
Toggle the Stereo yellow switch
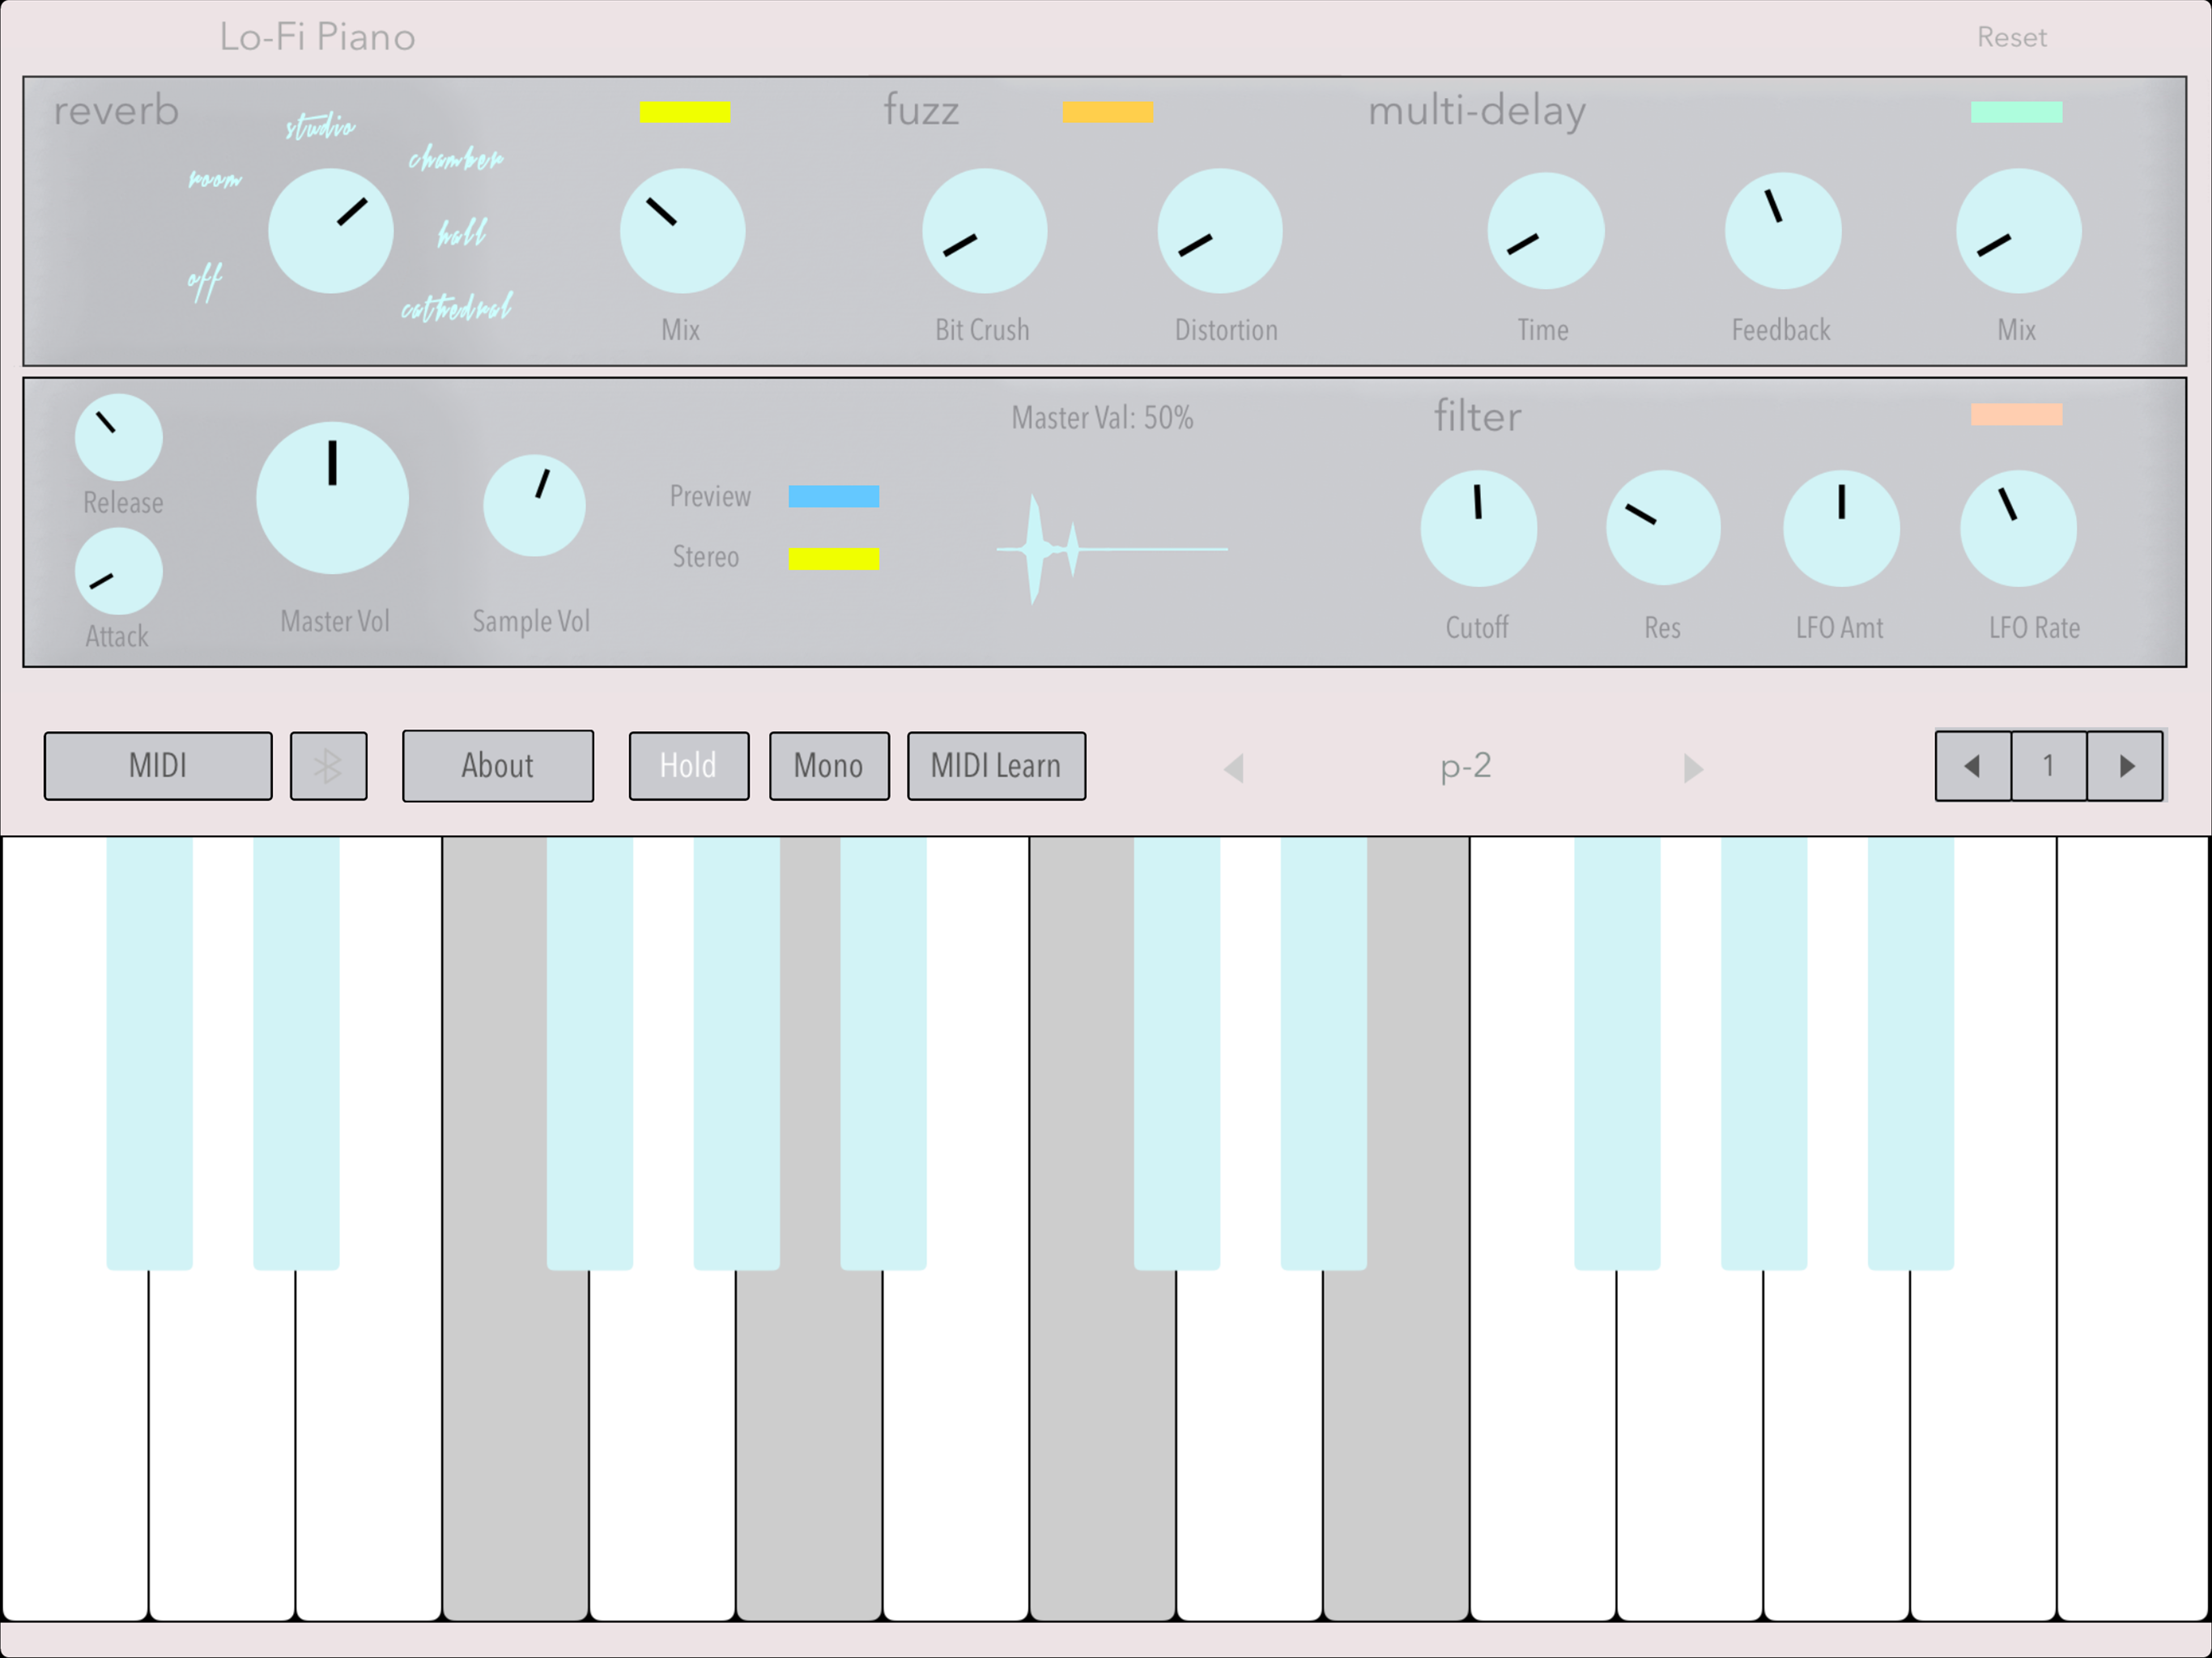tap(834, 559)
